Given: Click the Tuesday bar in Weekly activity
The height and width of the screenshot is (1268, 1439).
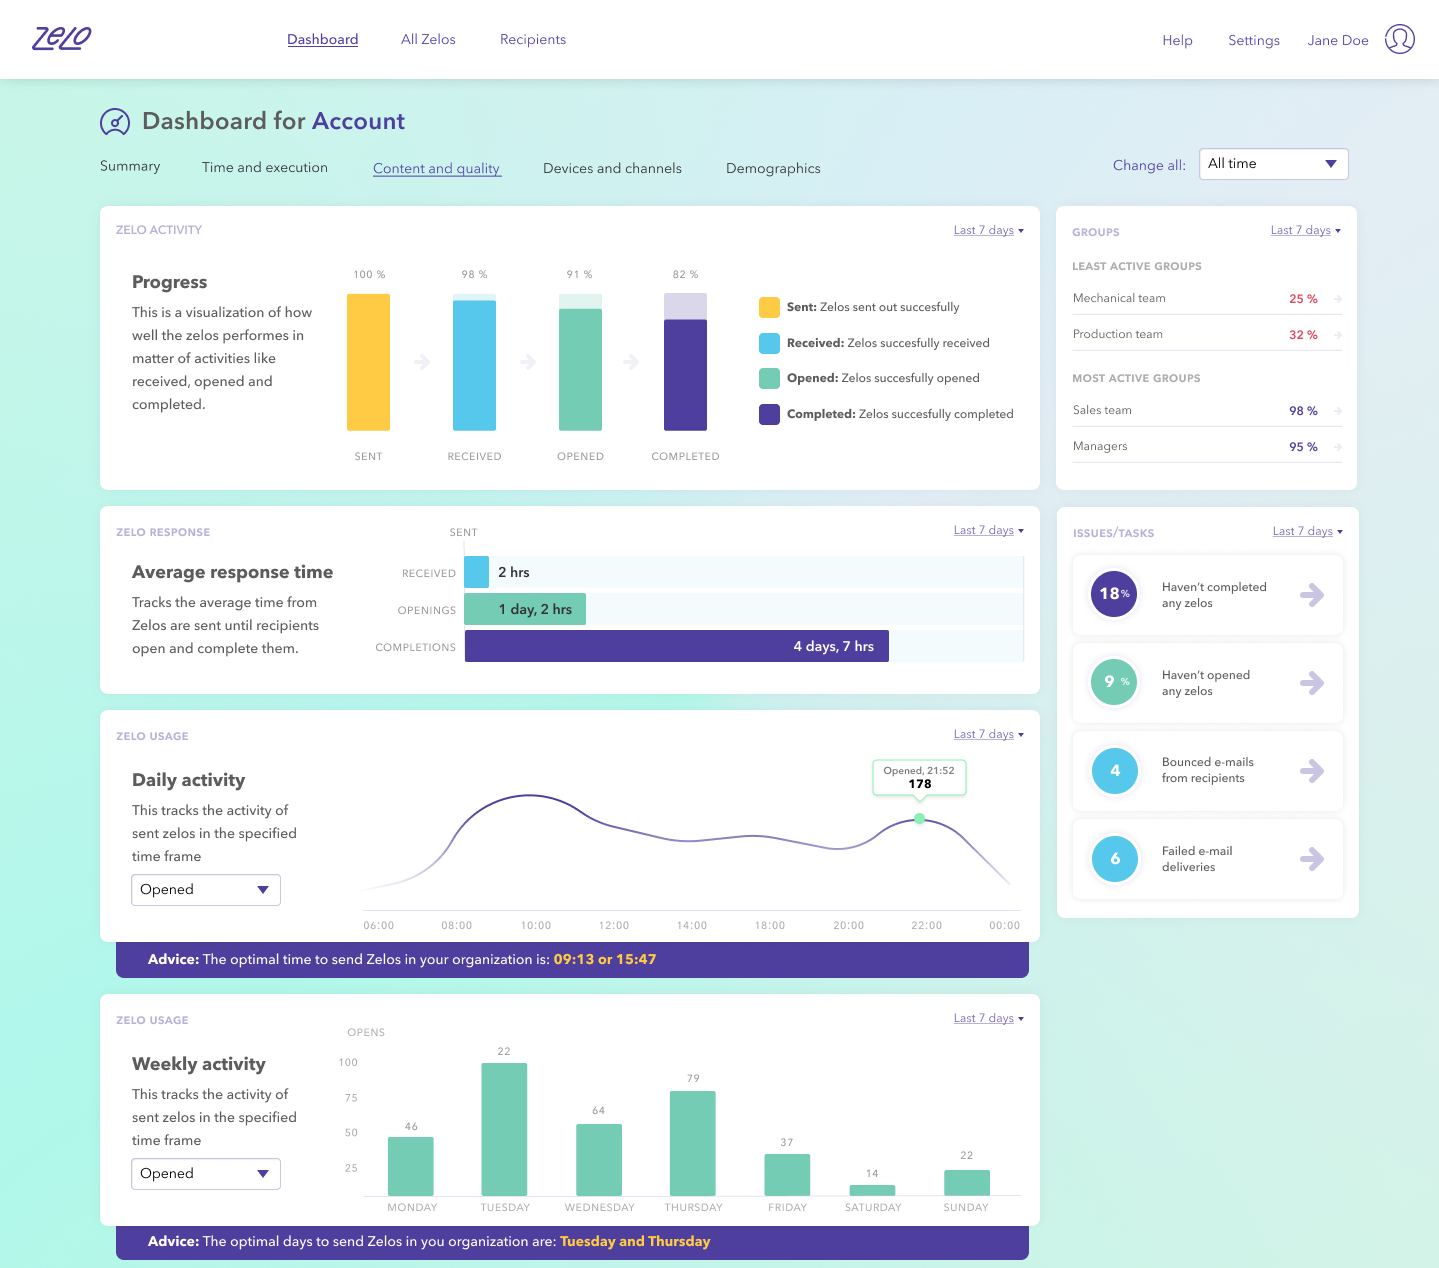Looking at the screenshot, I should click(x=504, y=1130).
